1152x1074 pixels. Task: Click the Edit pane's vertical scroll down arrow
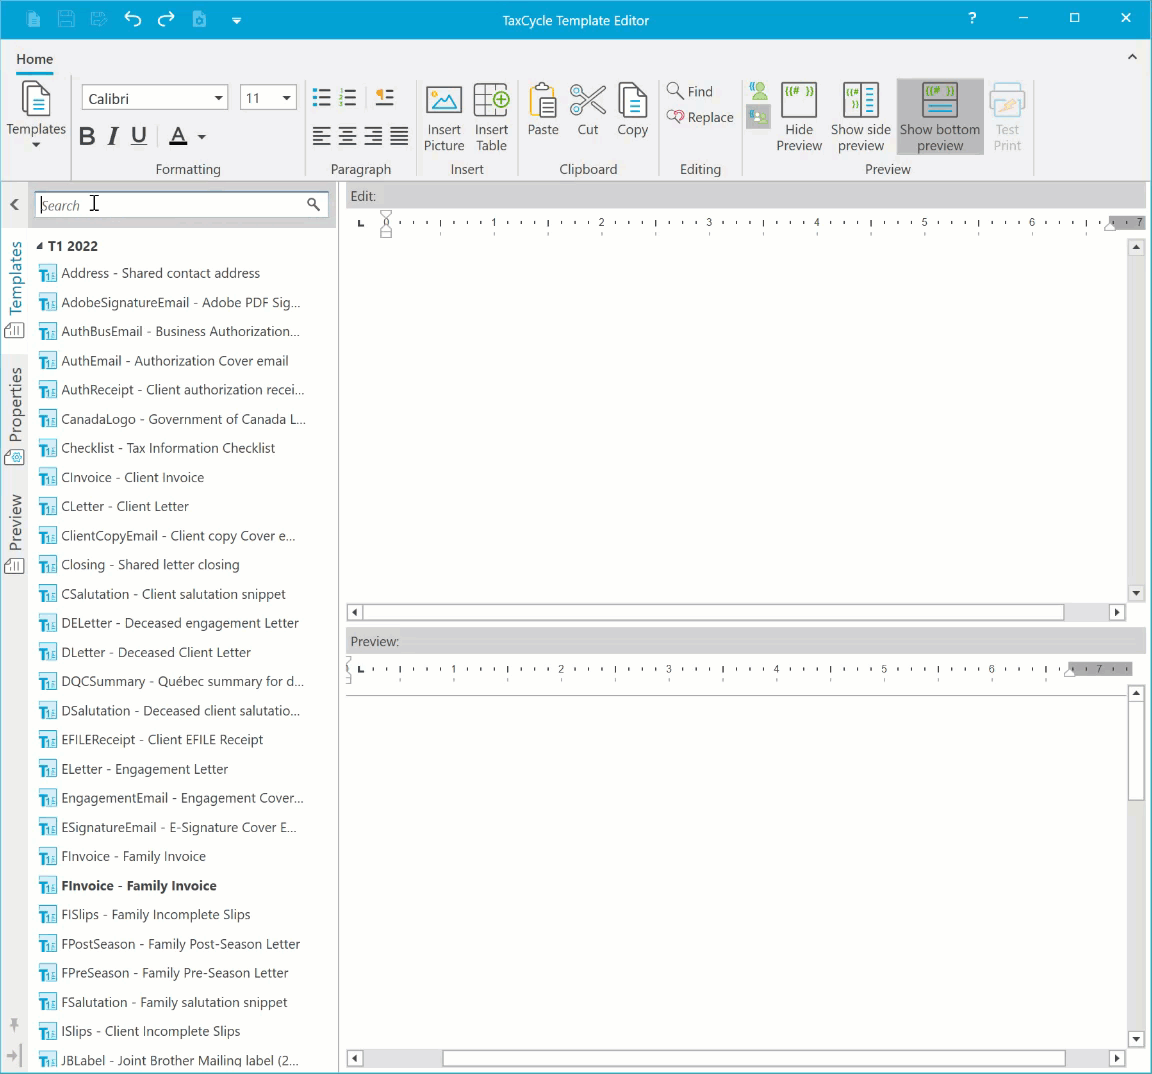(x=1136, y=593)
